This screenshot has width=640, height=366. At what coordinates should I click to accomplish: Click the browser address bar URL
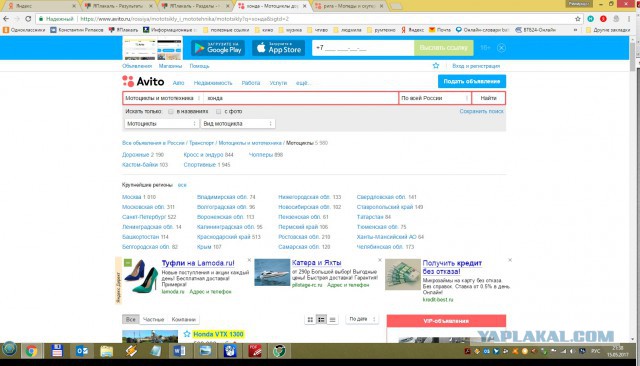(184, 19)
